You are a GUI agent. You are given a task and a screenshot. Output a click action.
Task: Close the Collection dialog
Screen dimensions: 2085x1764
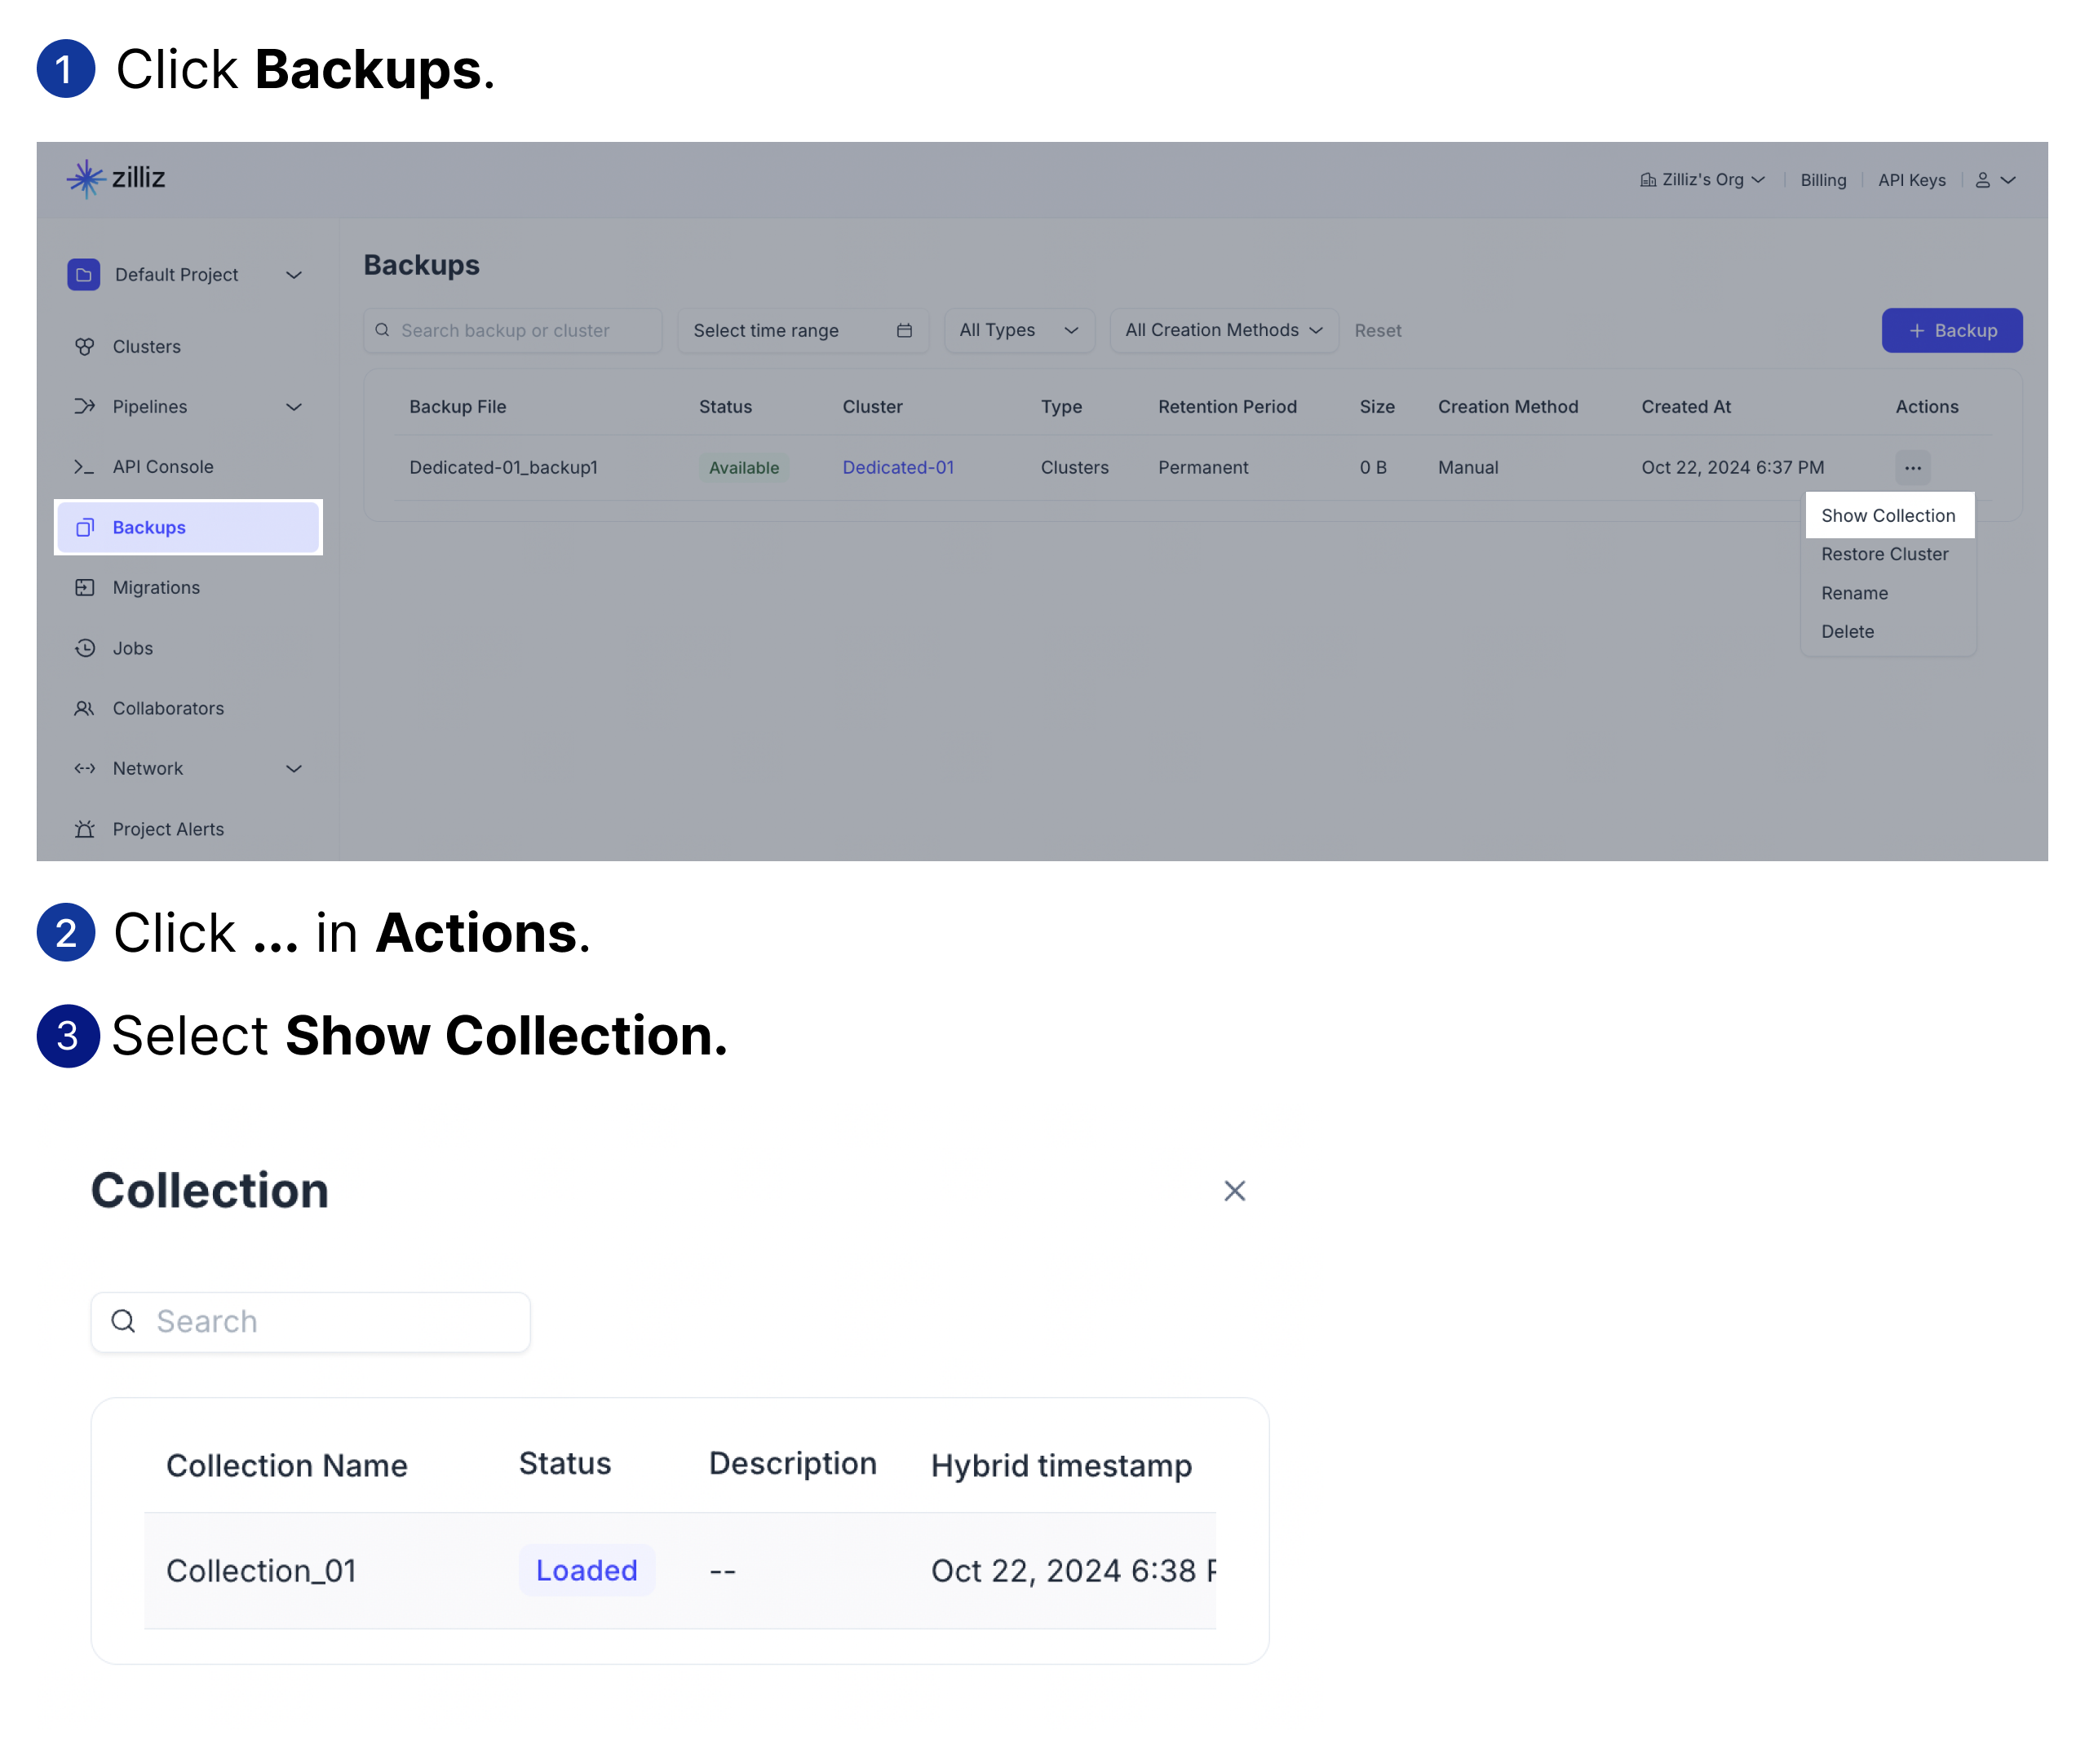[x=1235, y=1190]
